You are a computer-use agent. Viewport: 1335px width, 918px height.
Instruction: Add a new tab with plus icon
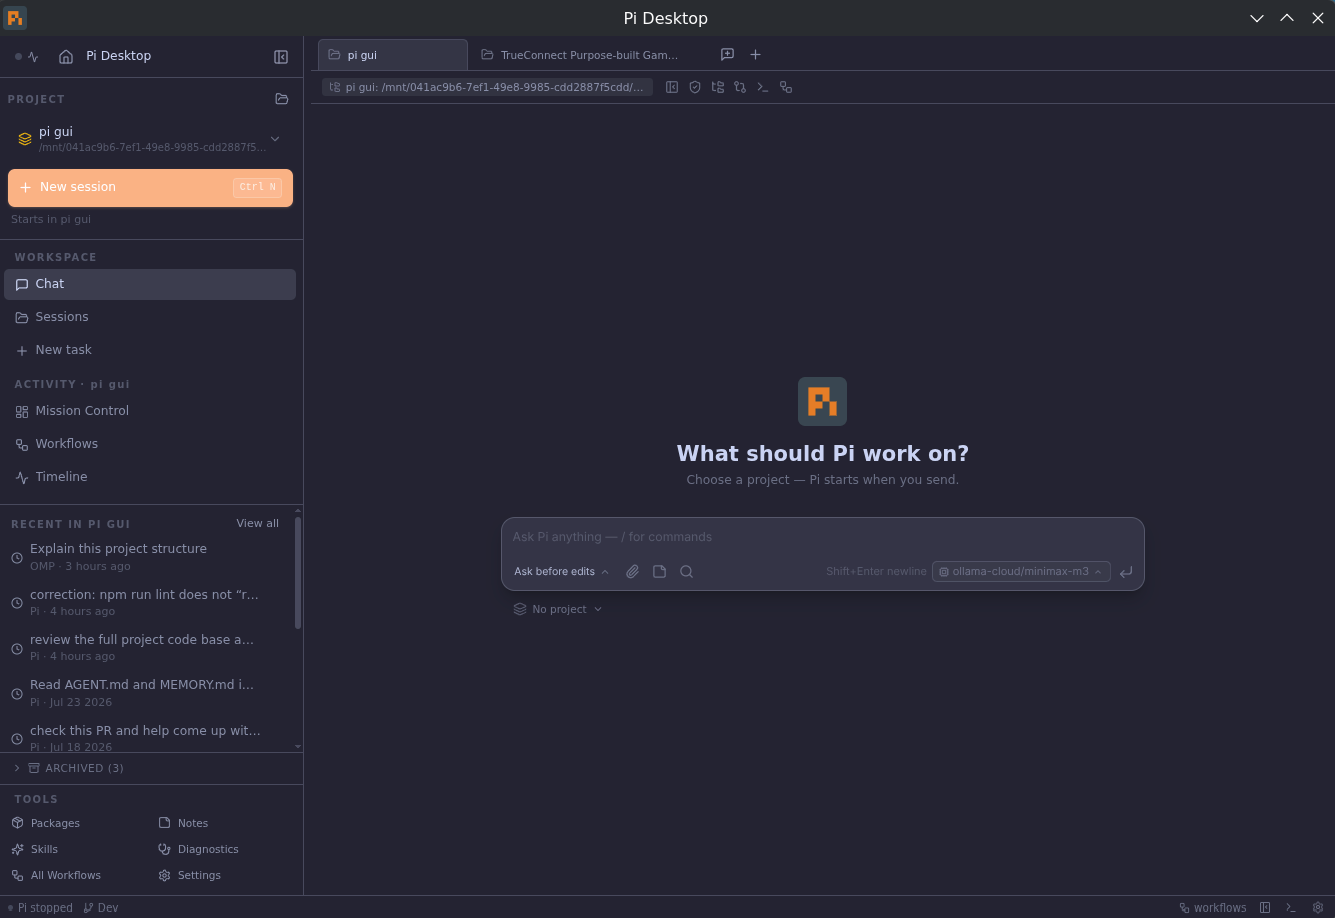click(755, 55)
